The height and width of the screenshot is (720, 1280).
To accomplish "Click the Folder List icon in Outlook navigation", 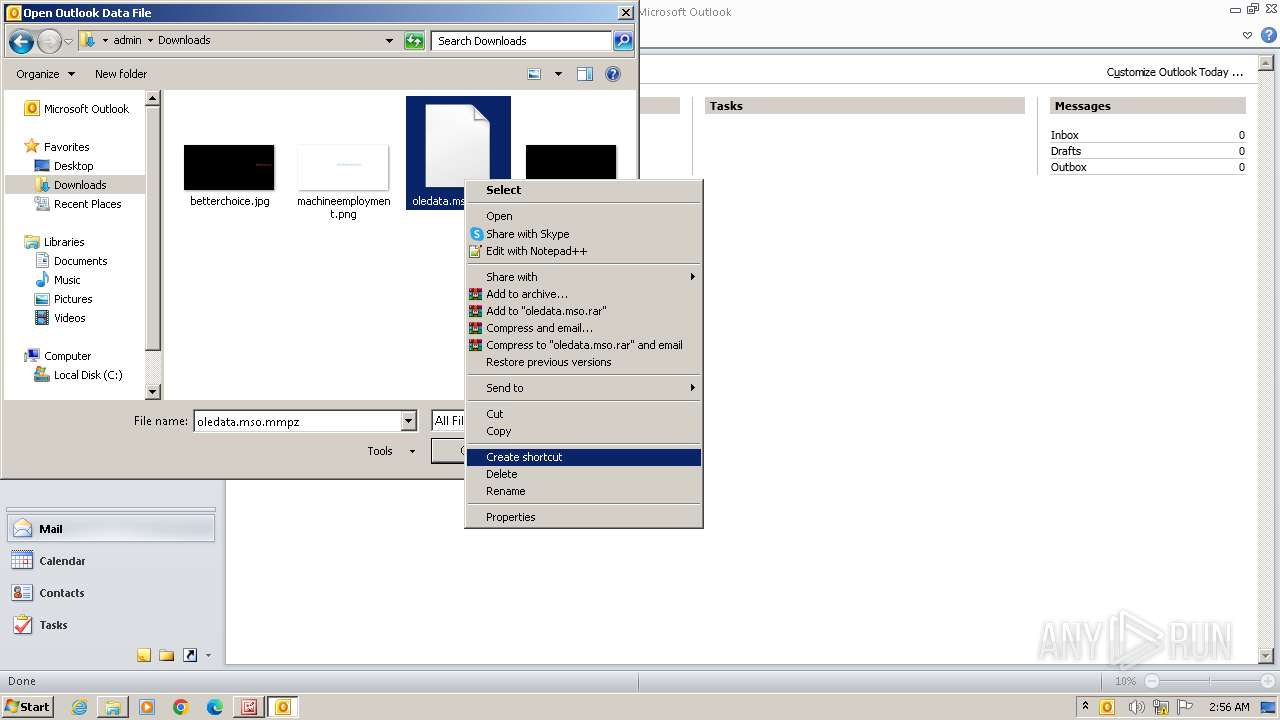I will 167,655.
